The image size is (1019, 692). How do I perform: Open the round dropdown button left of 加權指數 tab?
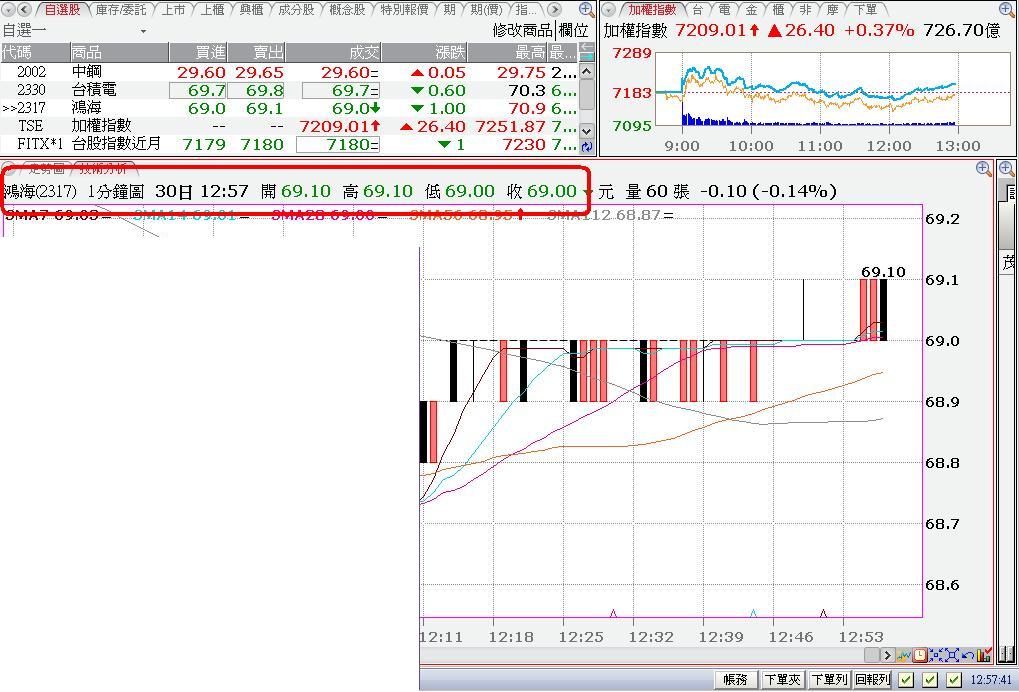pyautogui.click(x=609, y=9)
